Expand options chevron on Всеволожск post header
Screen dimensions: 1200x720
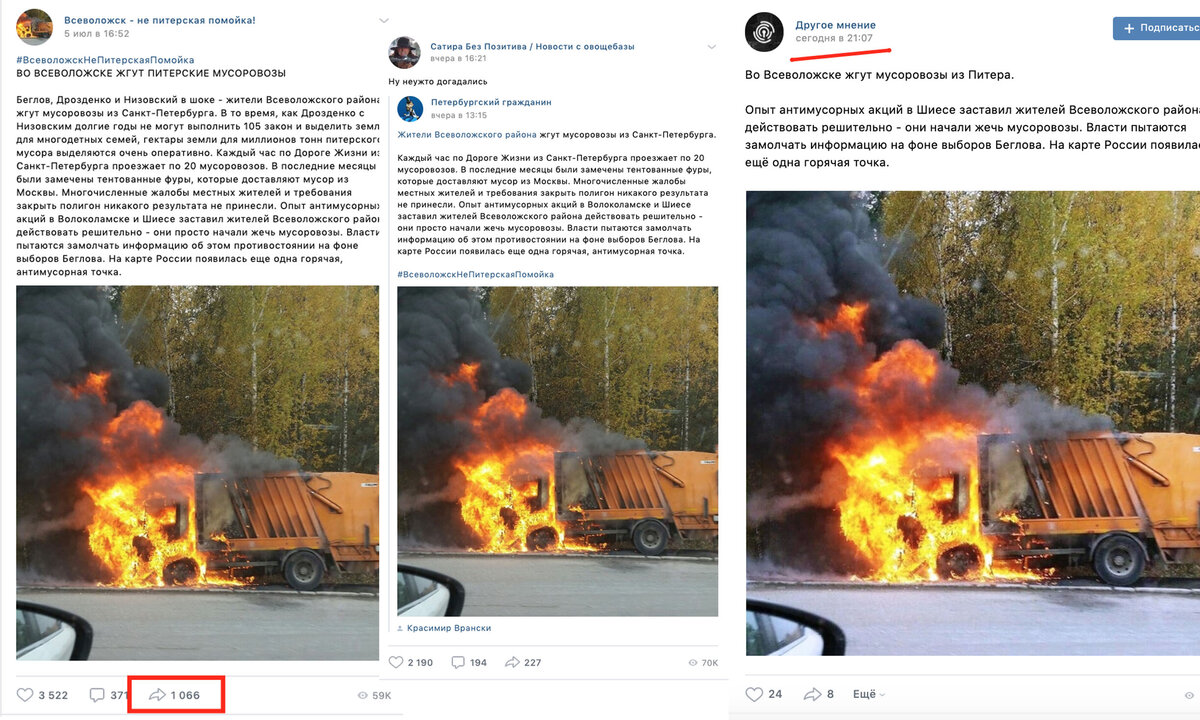tap(384, 21)
